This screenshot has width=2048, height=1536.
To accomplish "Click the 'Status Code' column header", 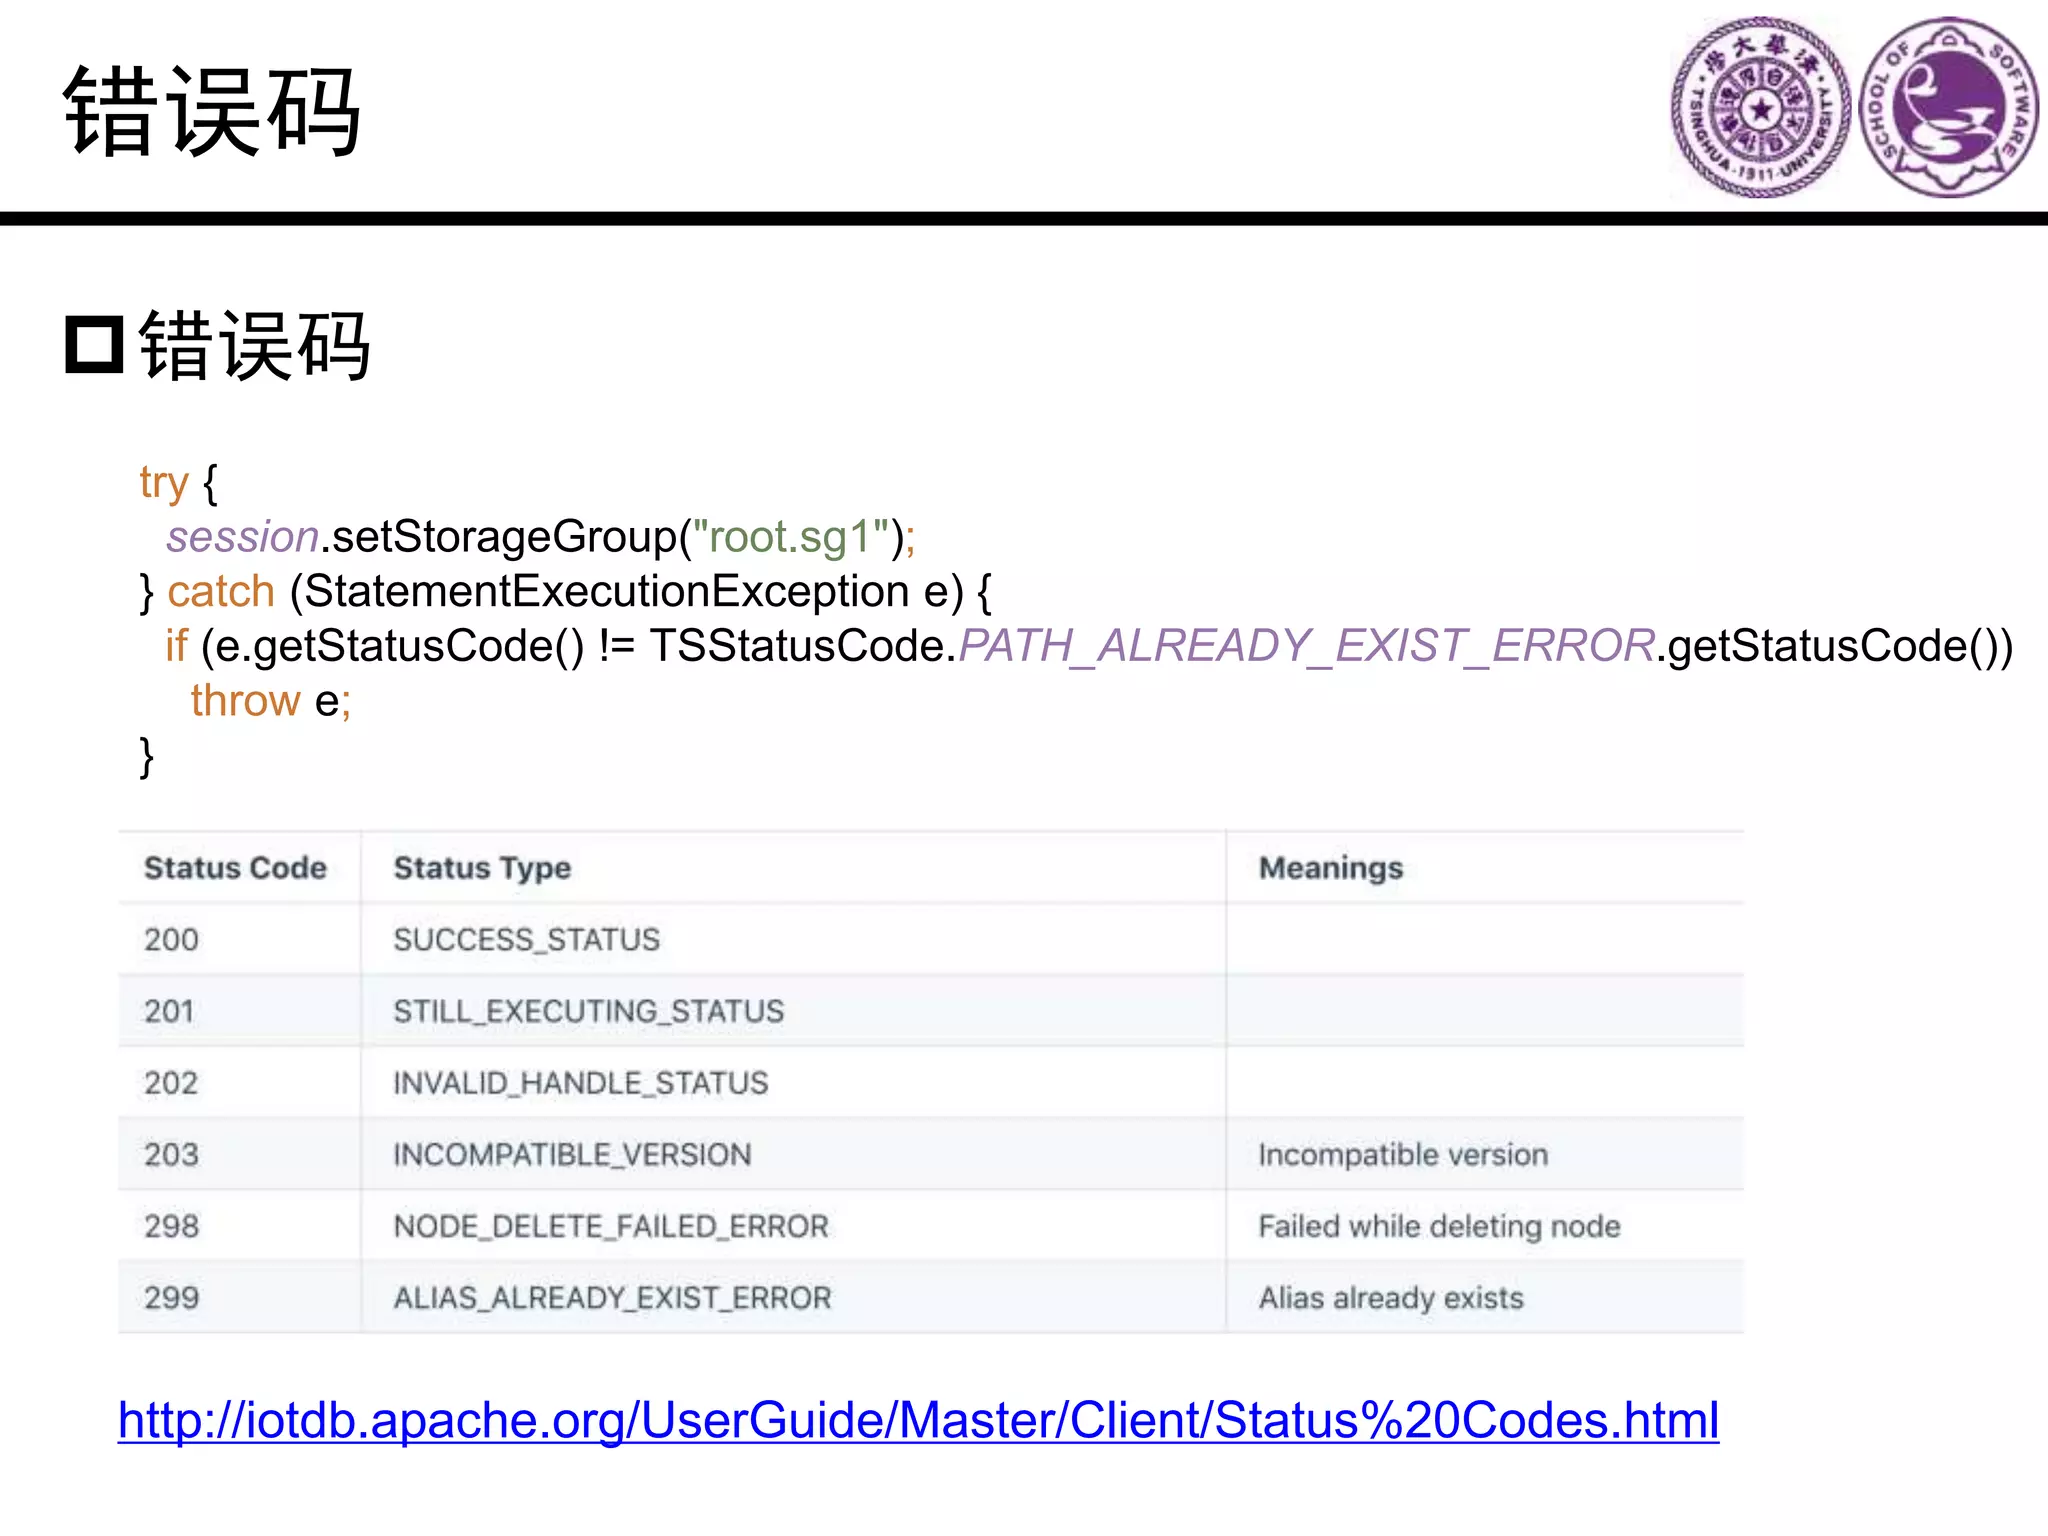I will click(235, 868).
